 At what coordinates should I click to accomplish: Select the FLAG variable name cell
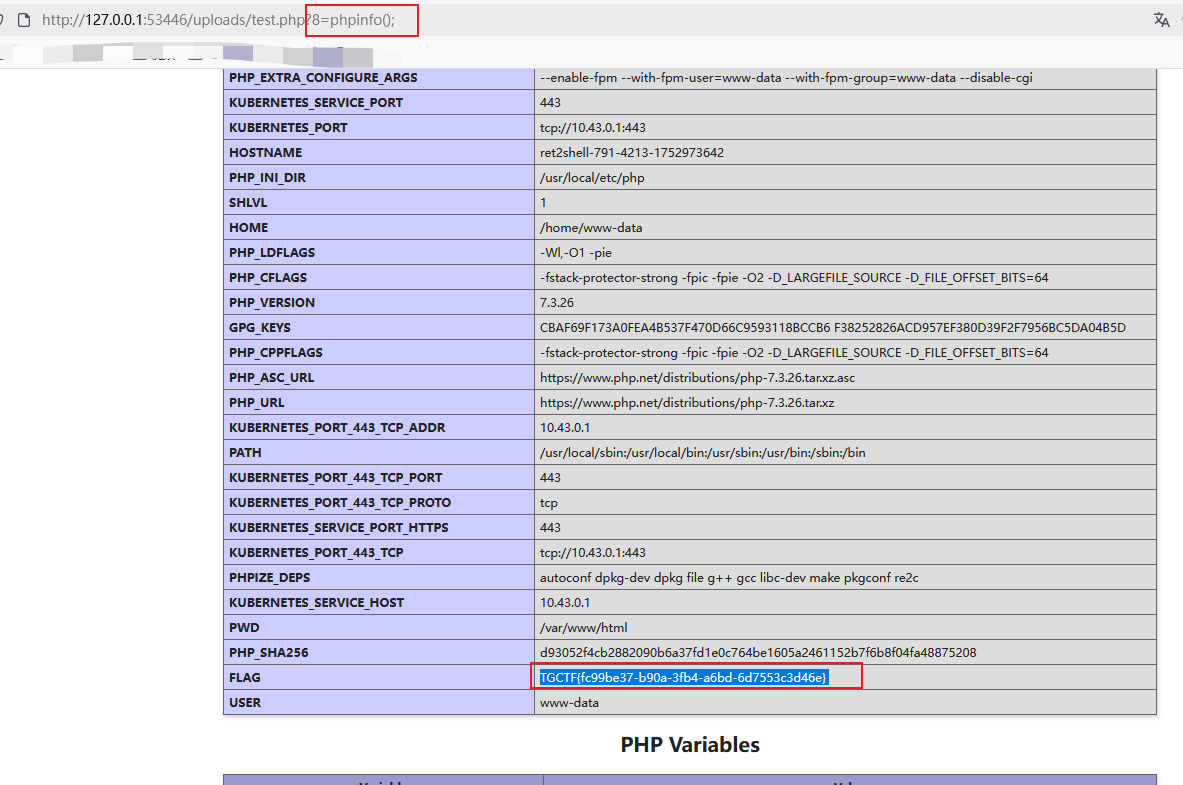(x=379, y=678)
